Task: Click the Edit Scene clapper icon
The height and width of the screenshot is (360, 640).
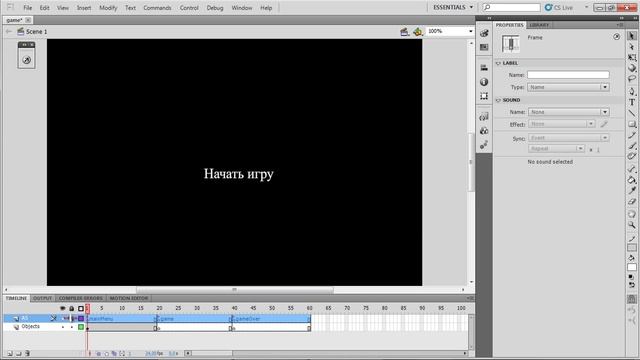Action: point(404,31)
